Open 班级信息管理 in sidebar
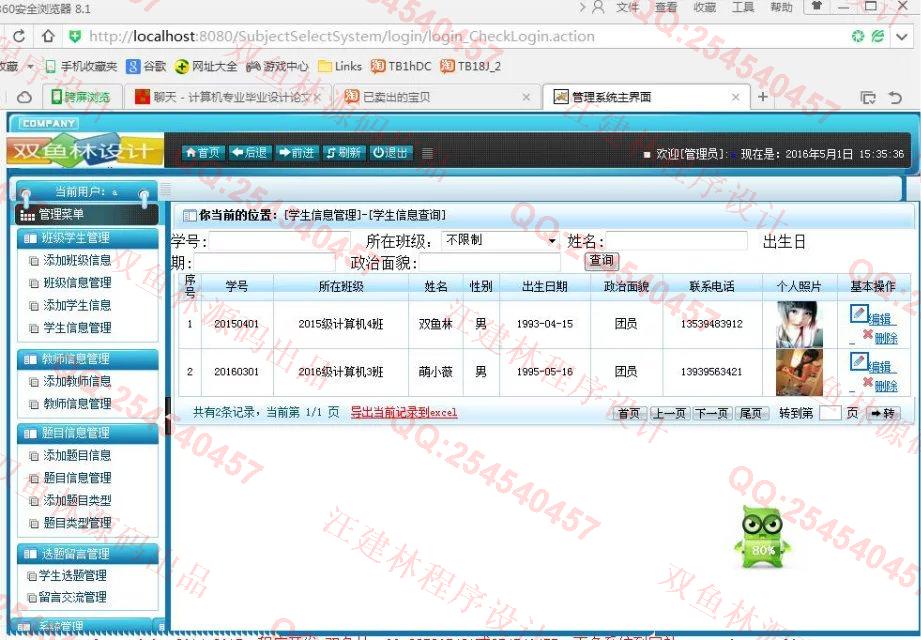Screen dimensions: 921x640 [77, 282]
